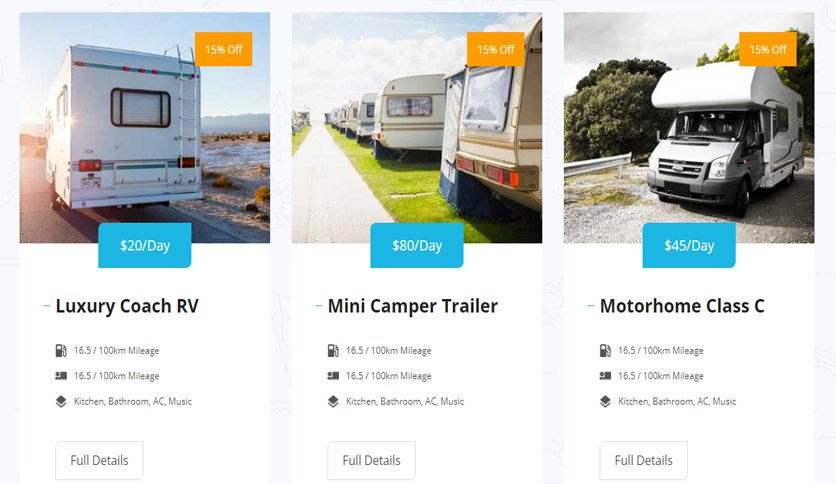Open the Motorhome Class C title link
836x484 pixels.
pos(682,306)
